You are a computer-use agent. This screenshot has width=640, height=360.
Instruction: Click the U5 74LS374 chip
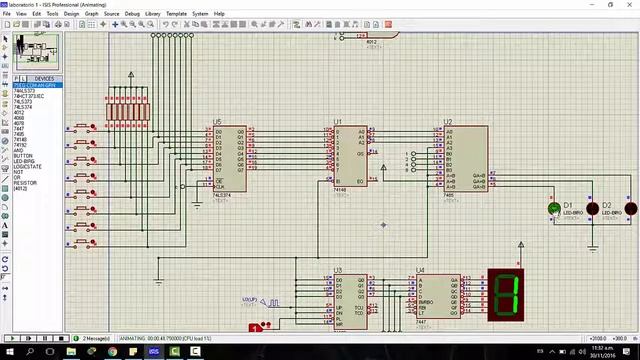tap(230, 159)
